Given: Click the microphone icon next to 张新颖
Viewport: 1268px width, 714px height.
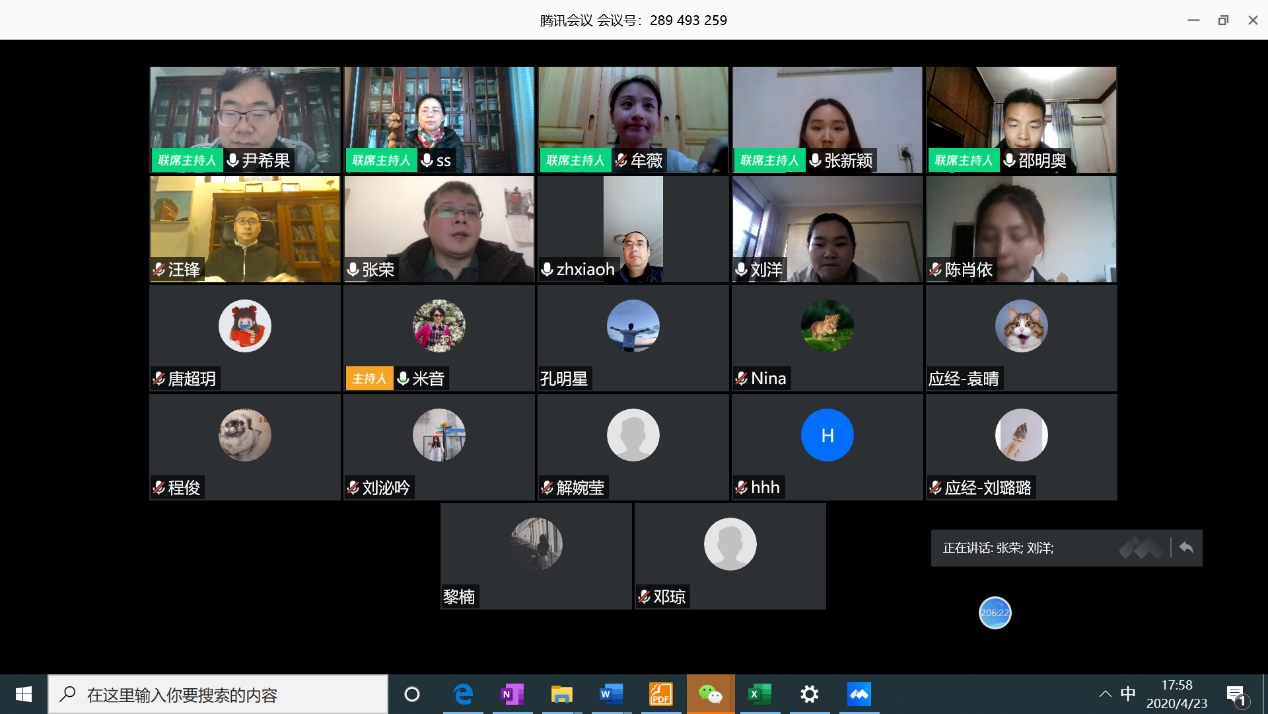Looking at the screenshot, I should coord(815,160).
